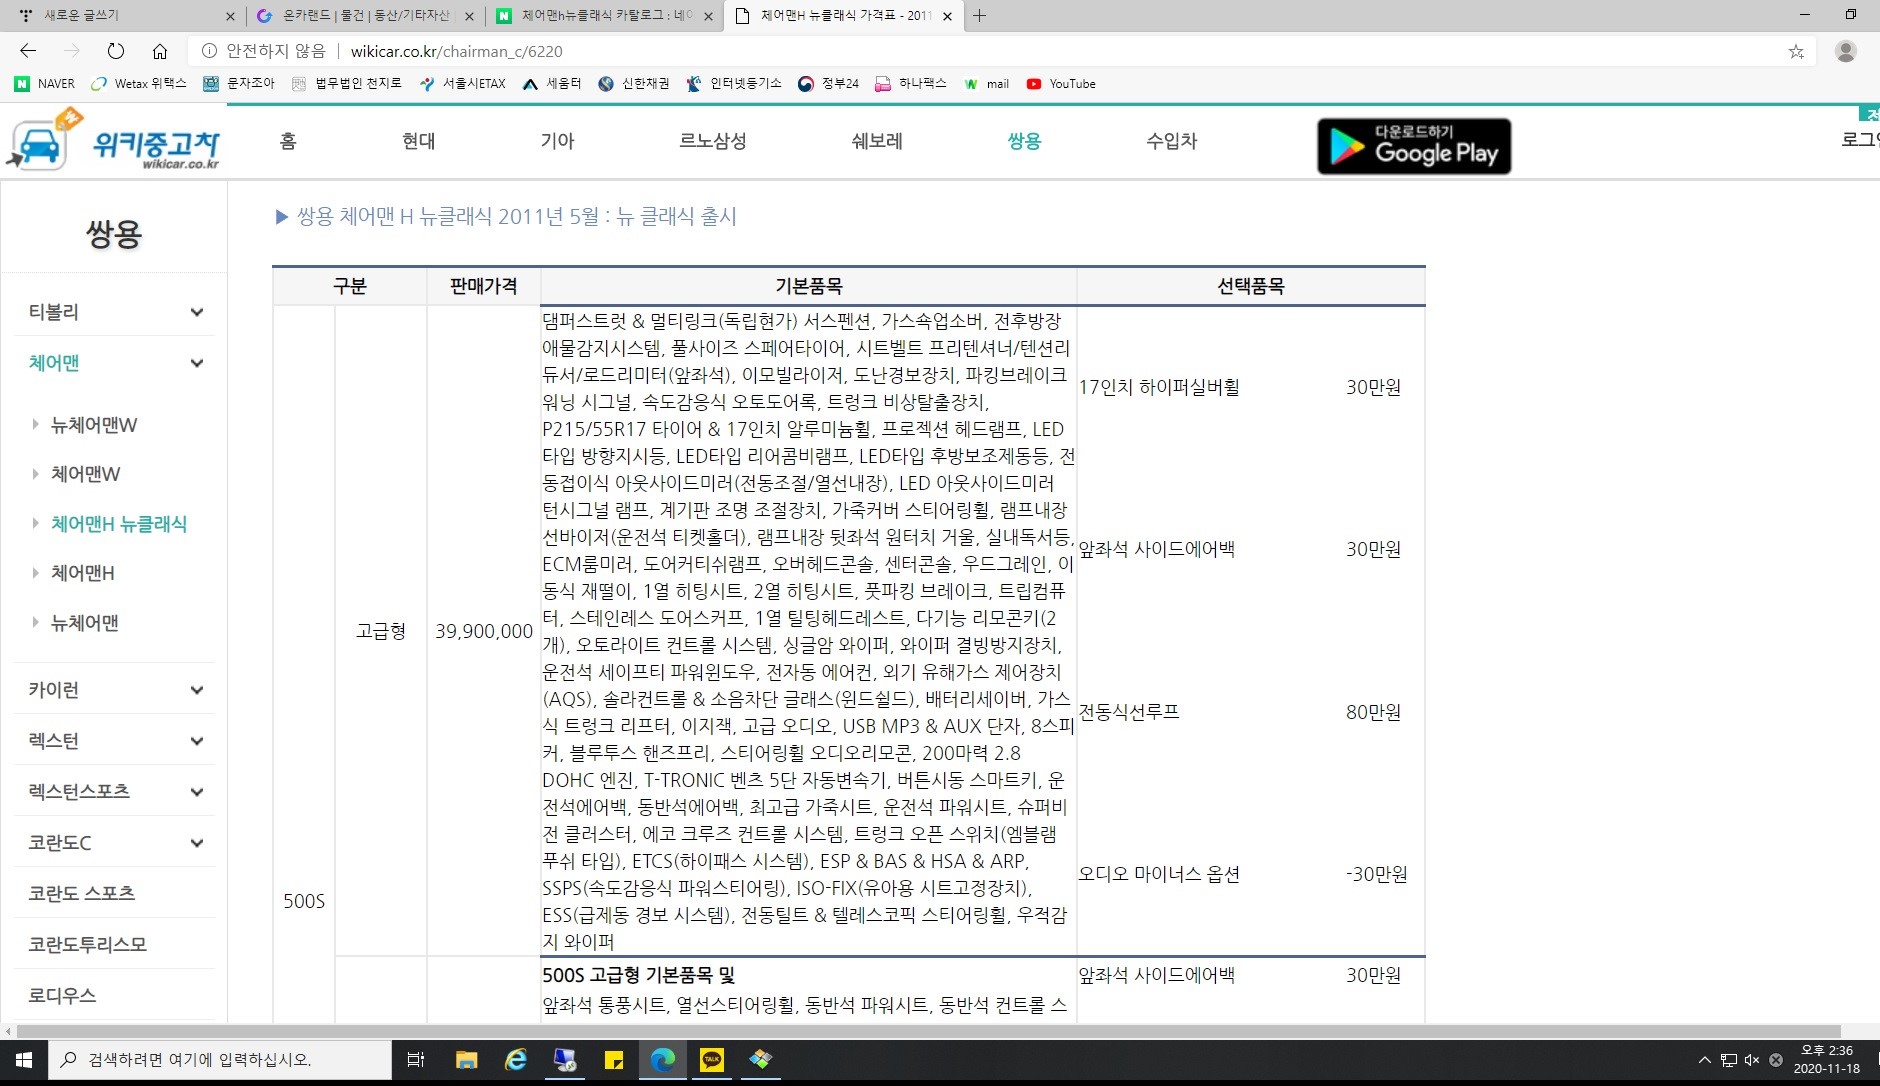Click the browser back arrow

click(x=28, y=51)
